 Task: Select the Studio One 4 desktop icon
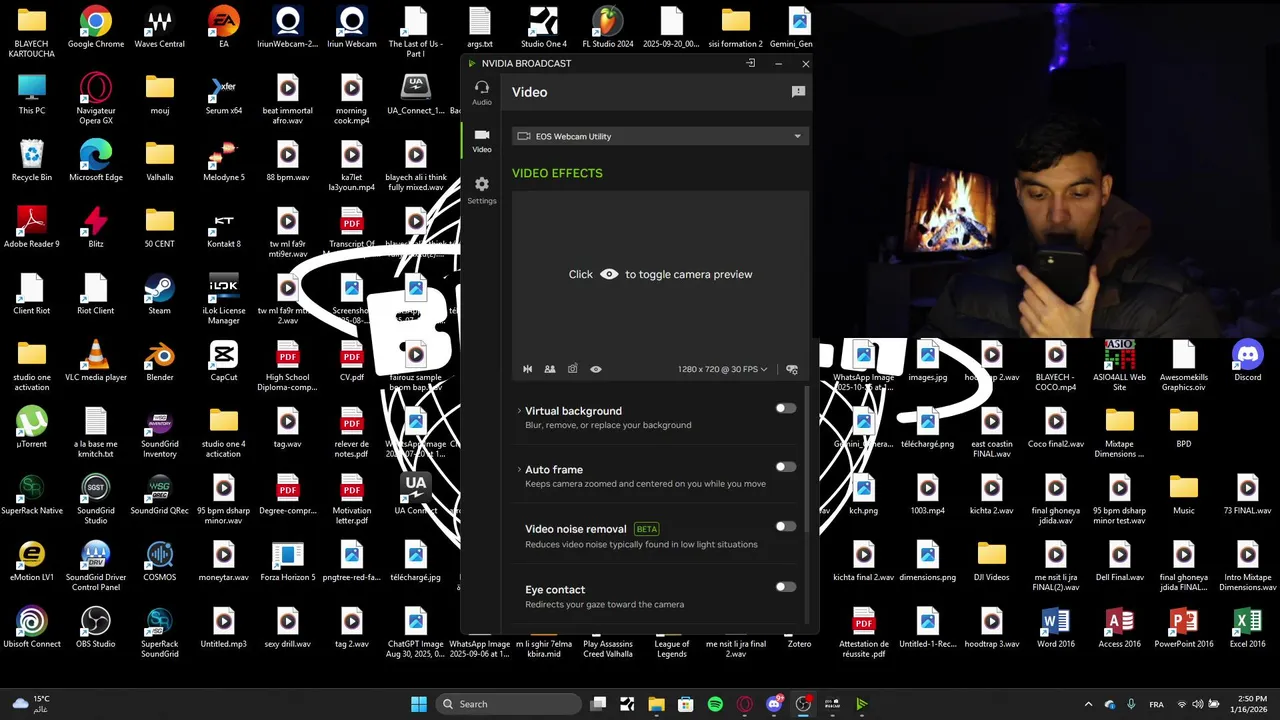[x=544, y=28]
